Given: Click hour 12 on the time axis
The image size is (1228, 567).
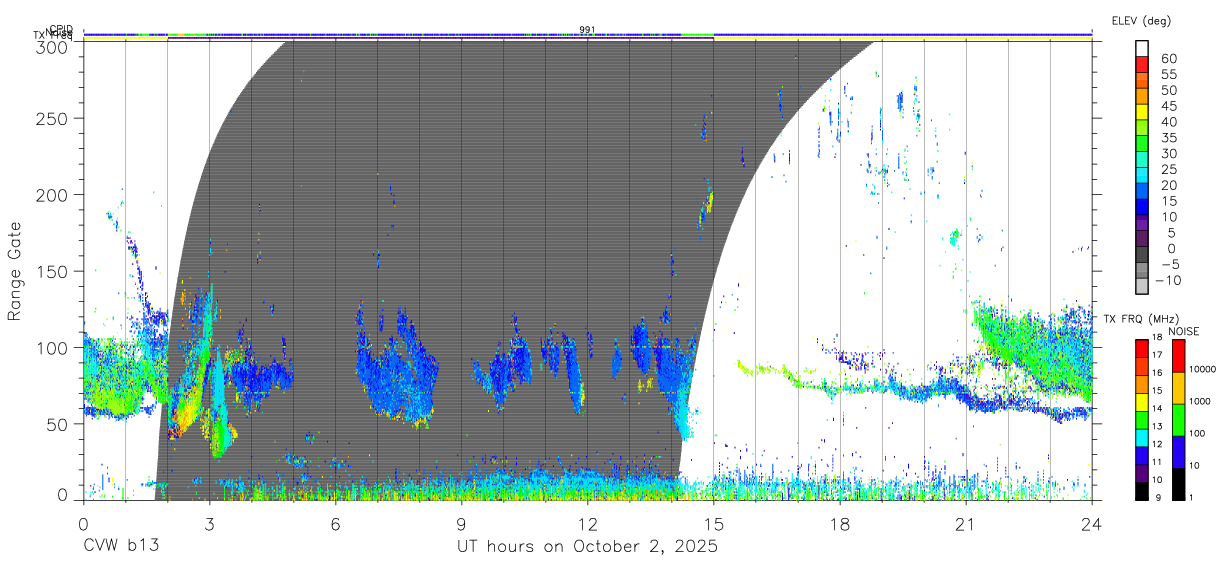Looking at the screenshot, I should [587, 523].
